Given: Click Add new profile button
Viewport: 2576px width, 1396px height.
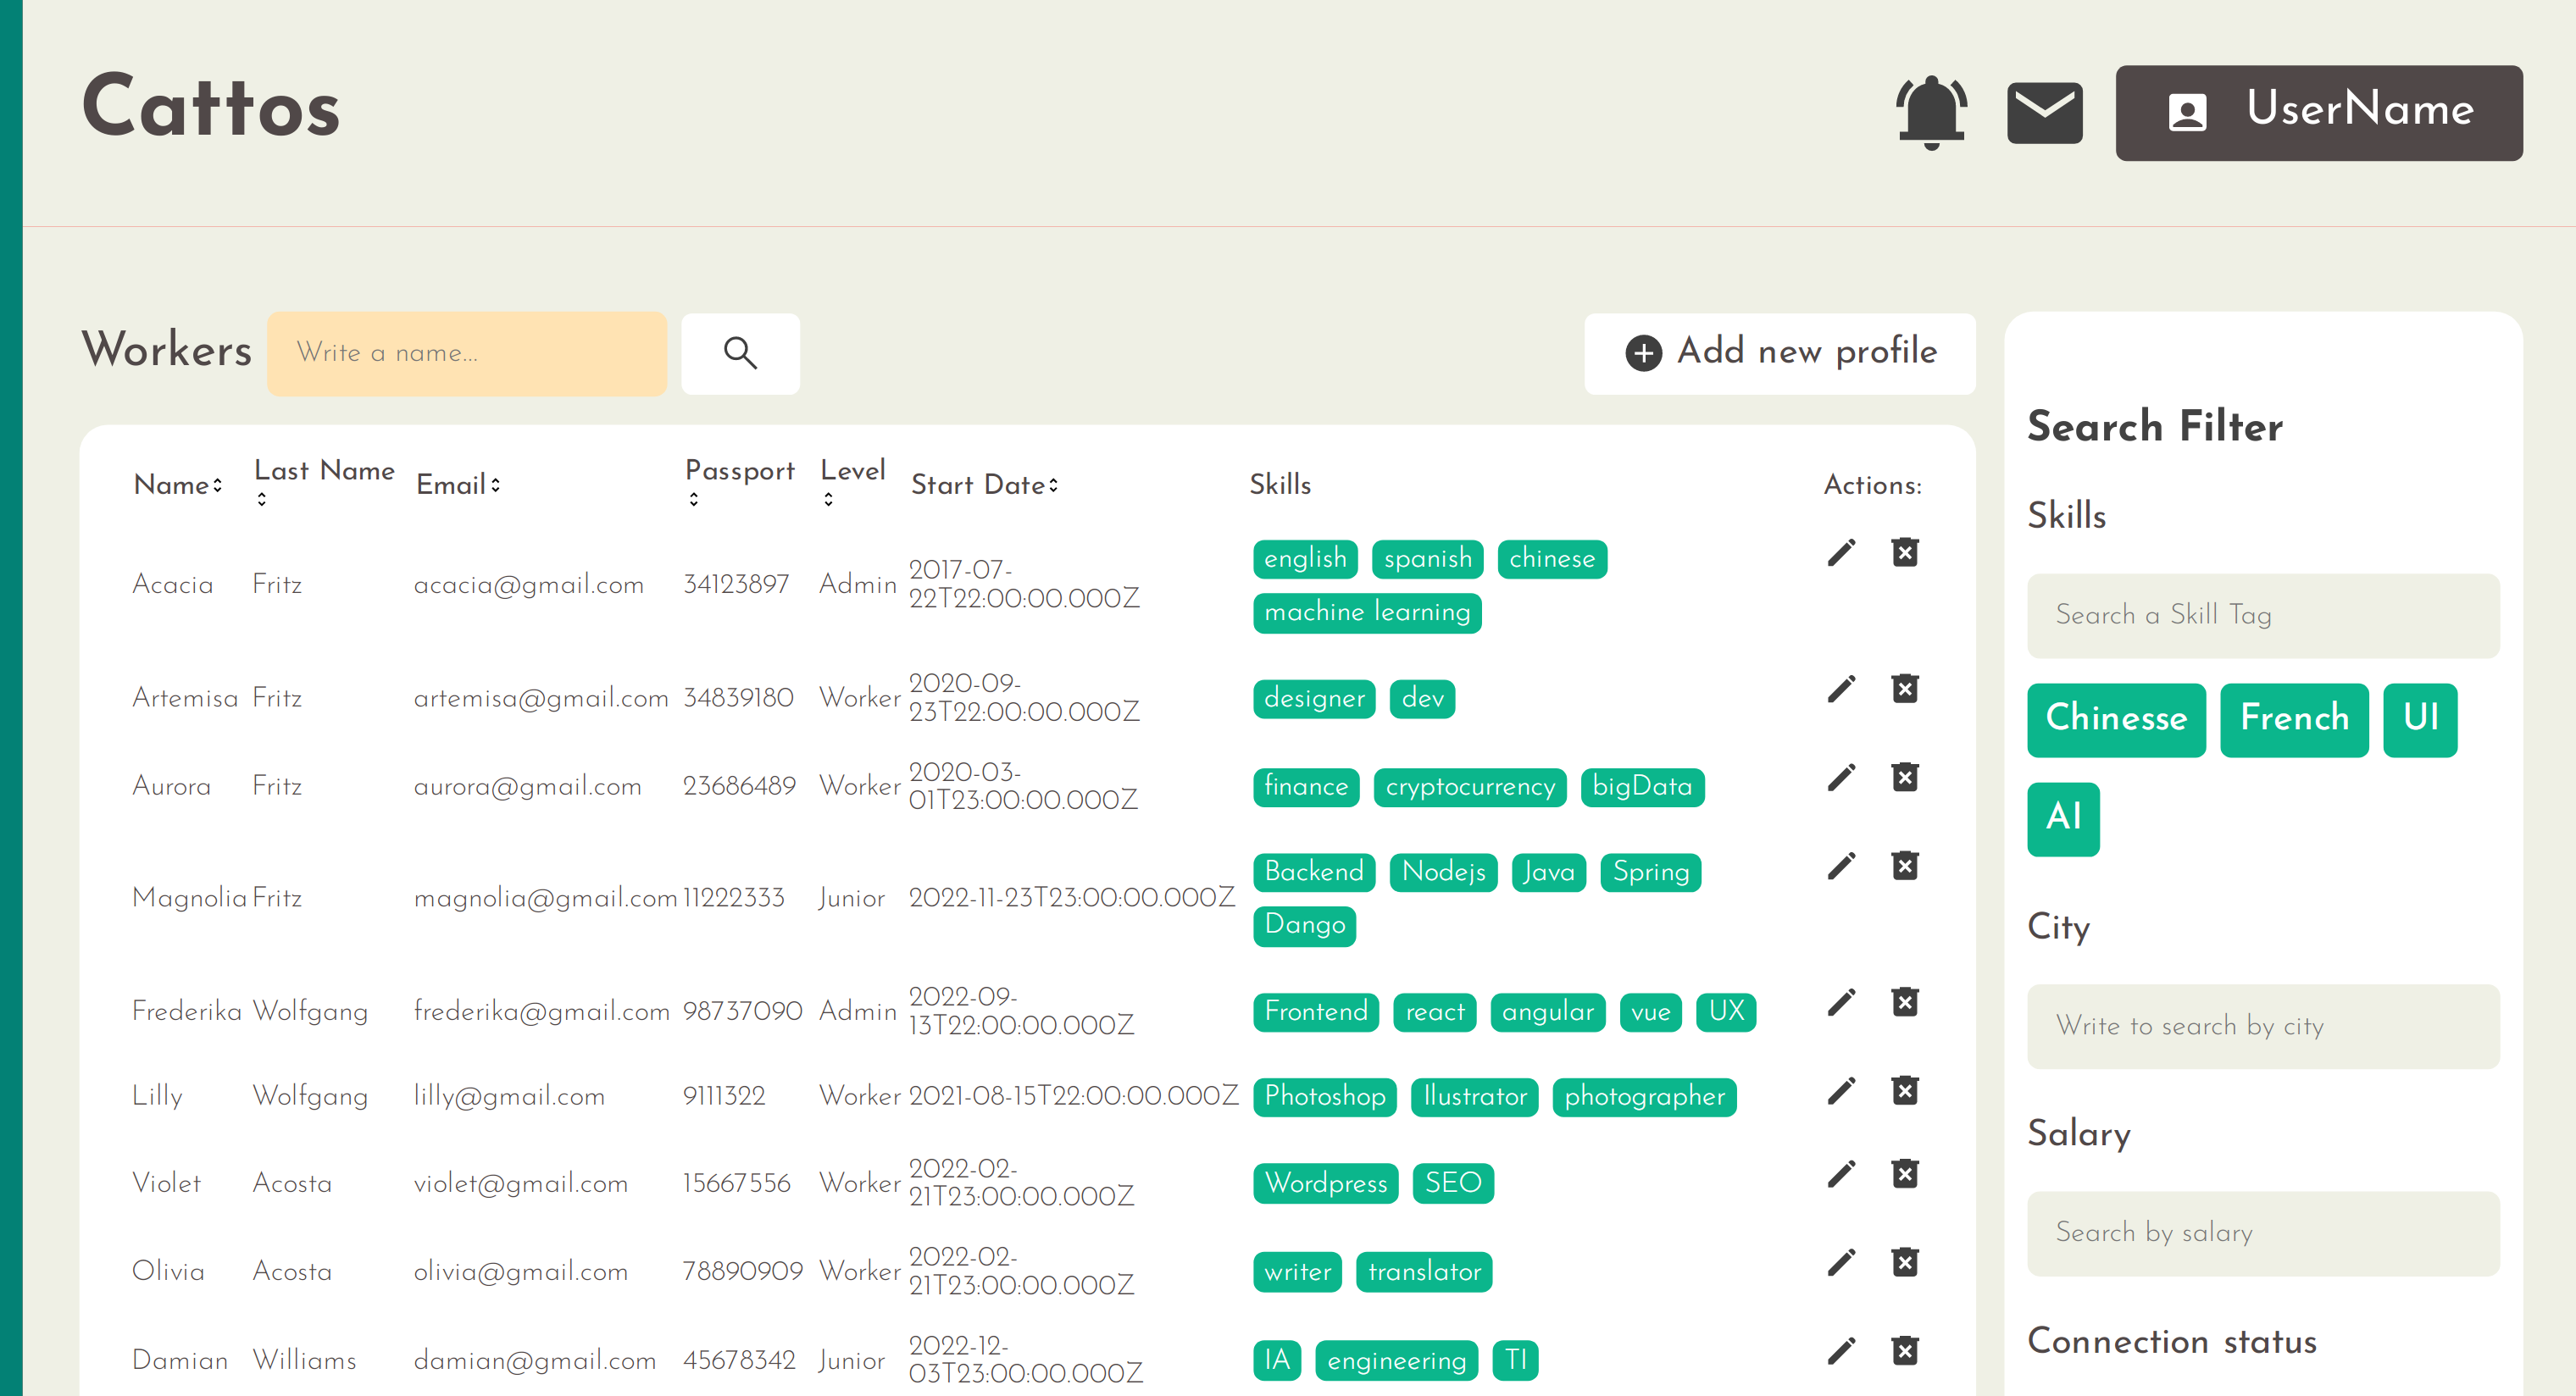Looking at the screenshot, I should 1779,353.
